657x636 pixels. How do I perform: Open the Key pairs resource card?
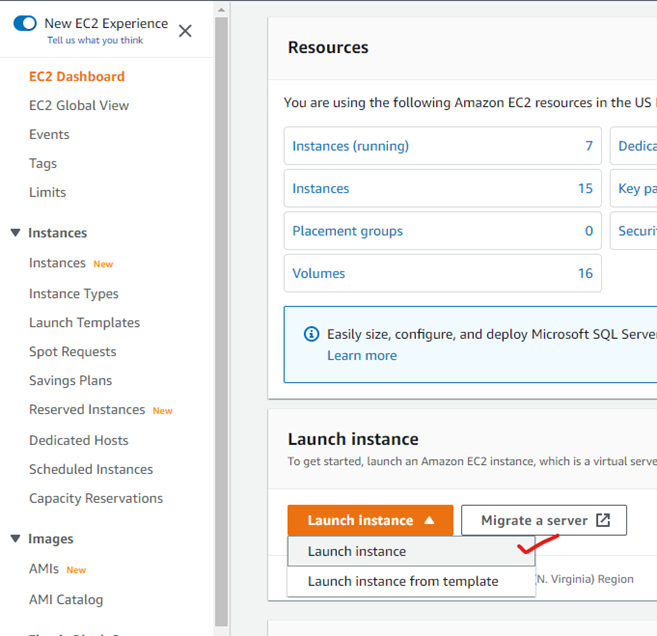634,189
